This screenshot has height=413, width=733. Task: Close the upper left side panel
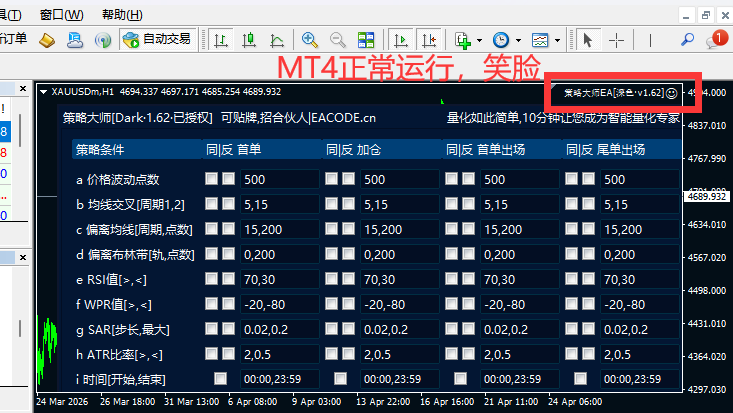click(x=23, y=88)
